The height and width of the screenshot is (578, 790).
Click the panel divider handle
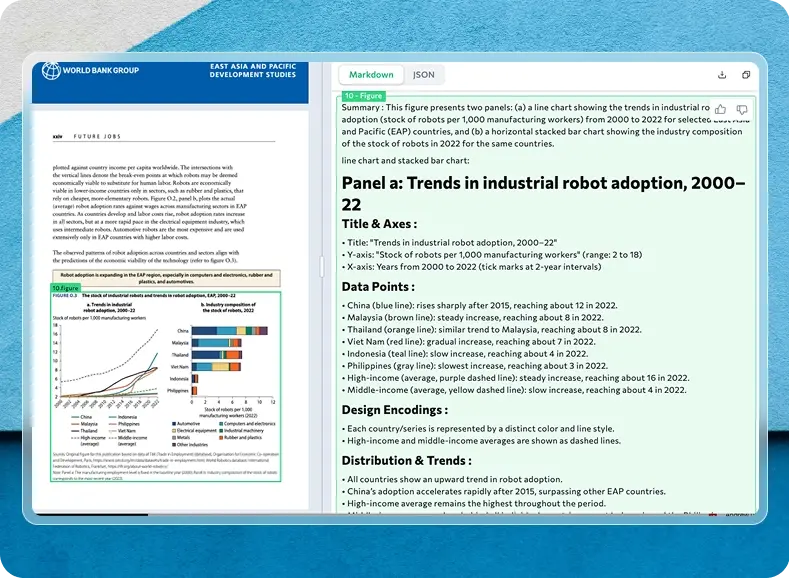click(322, 266)
